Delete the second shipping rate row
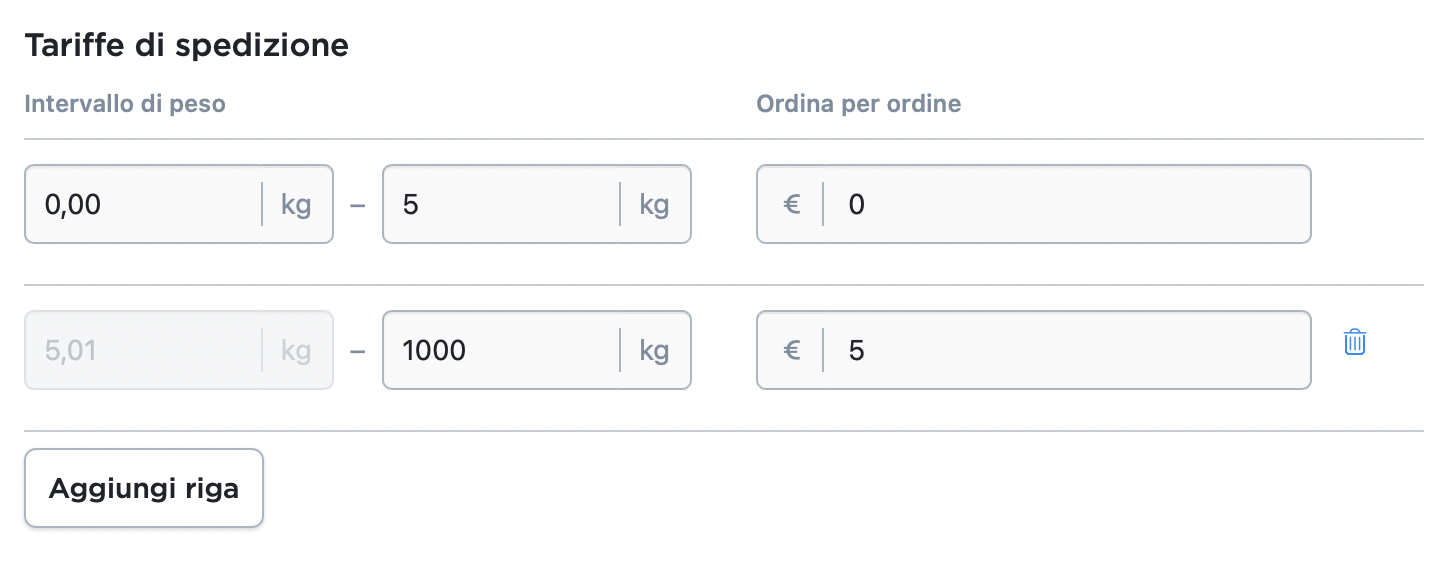The width and height of the screenshot is (1450, 562). [x=1355, y=342]
